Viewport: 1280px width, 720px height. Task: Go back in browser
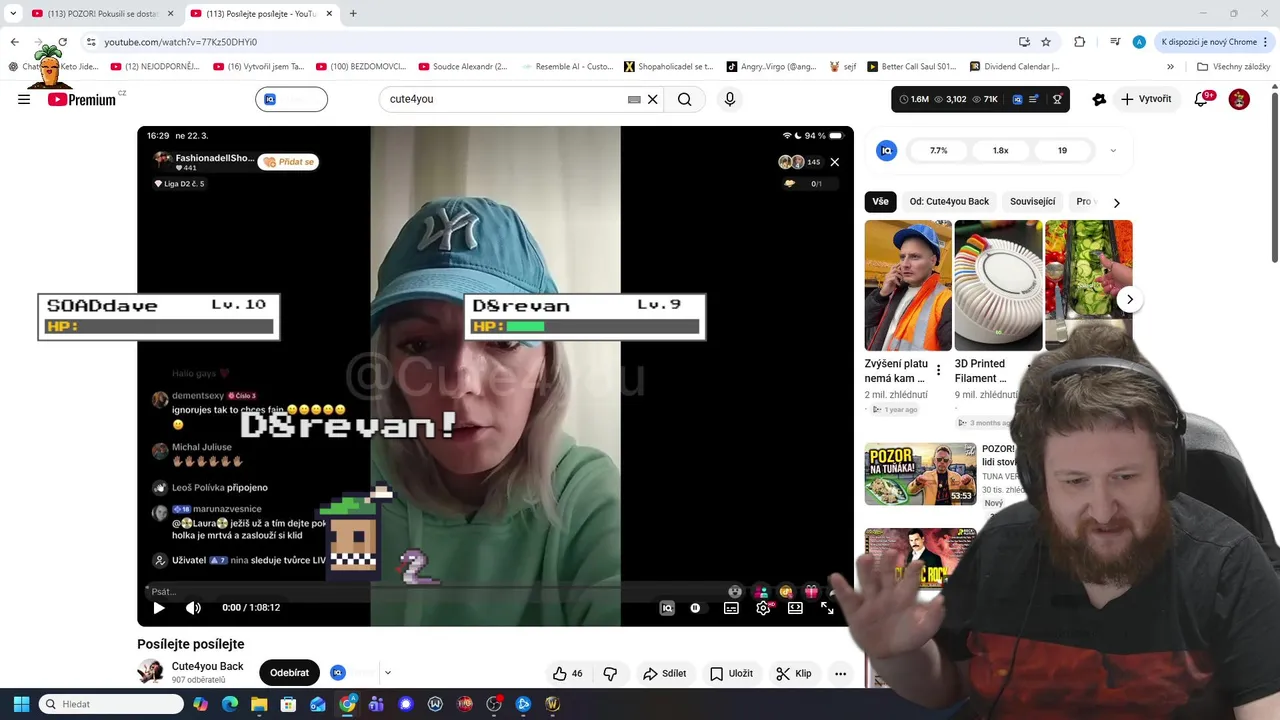(x=14, y=42)
